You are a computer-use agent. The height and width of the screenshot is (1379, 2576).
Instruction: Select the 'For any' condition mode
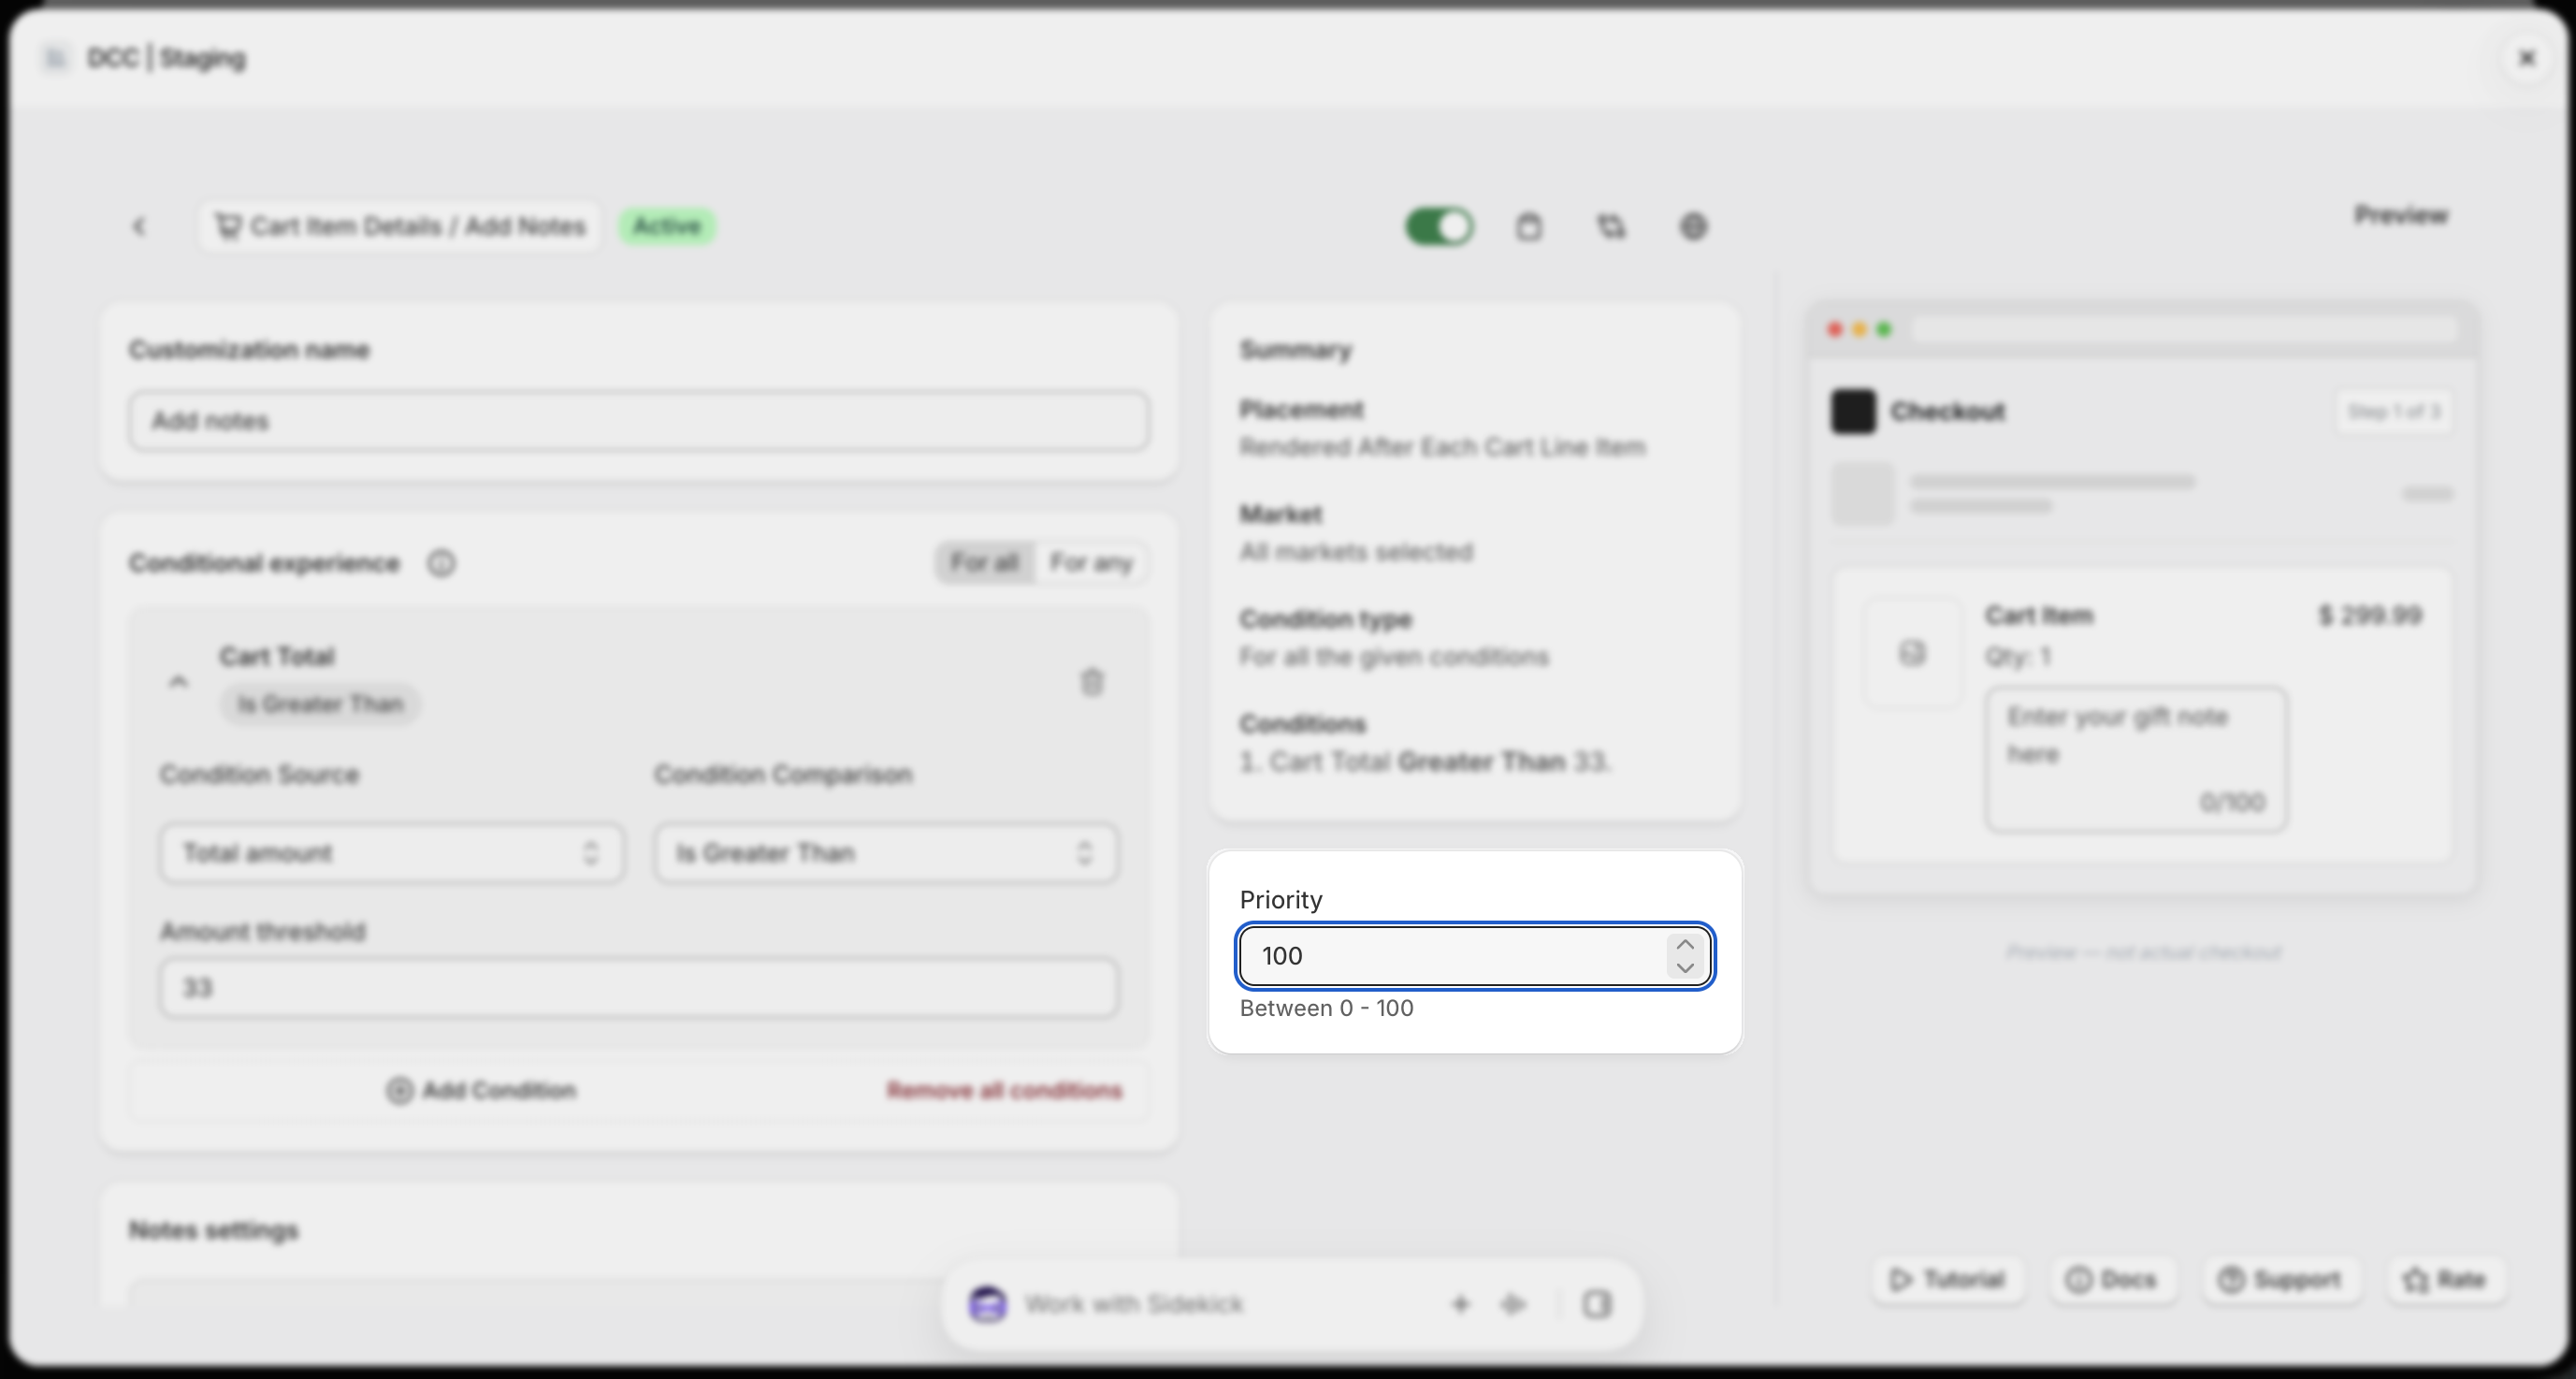tap(1091, 563)
